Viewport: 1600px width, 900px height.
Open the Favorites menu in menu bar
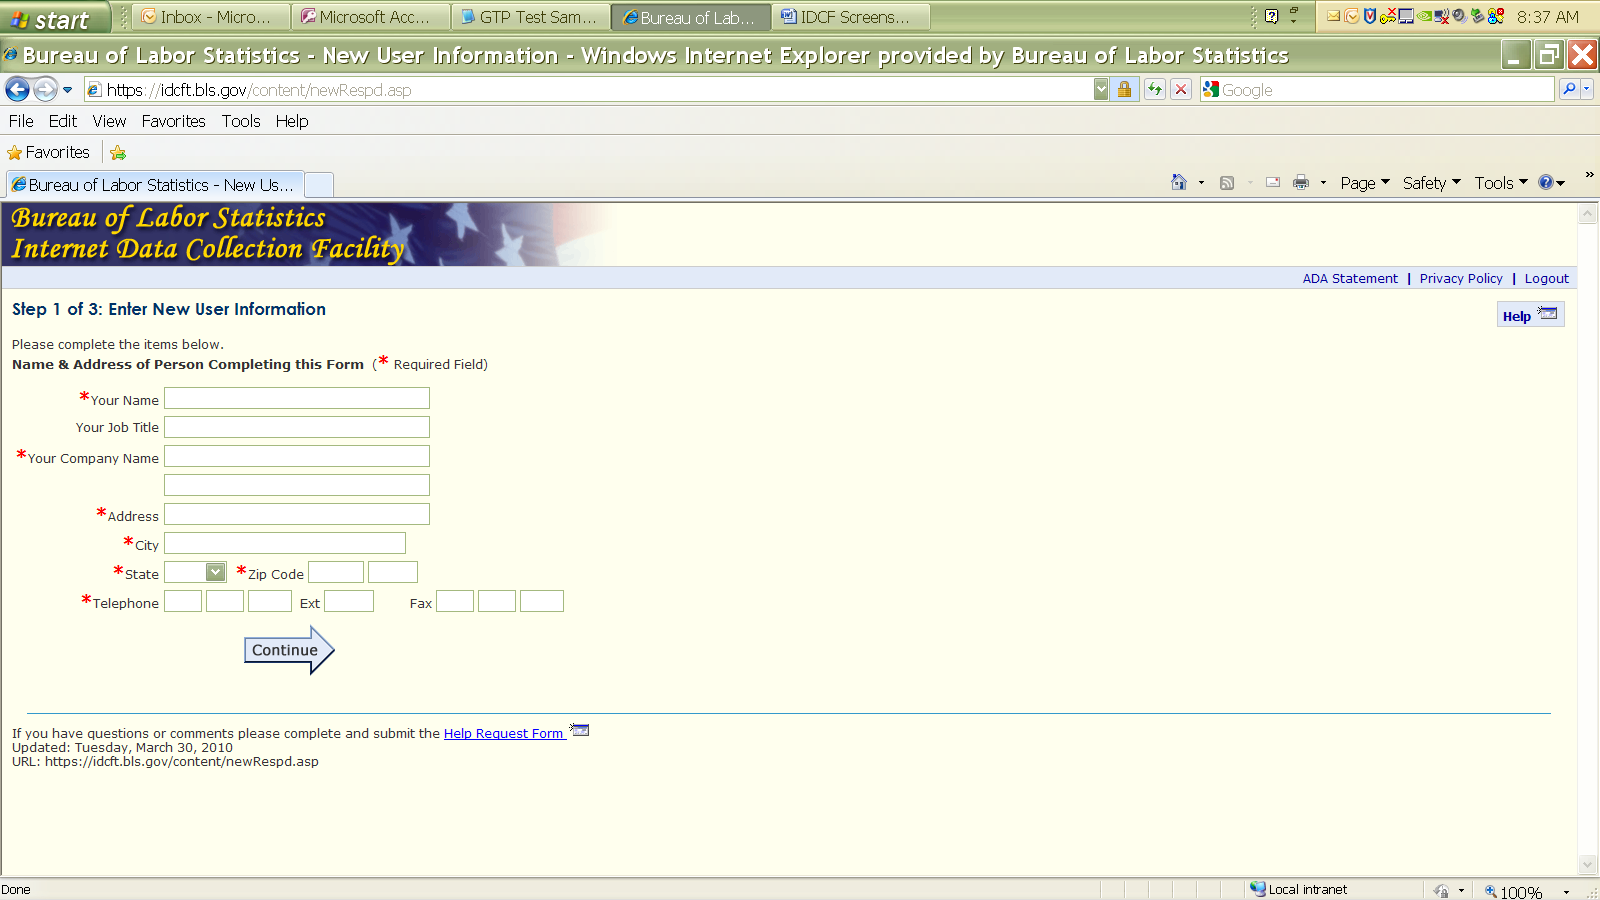[x=173, y=121]
